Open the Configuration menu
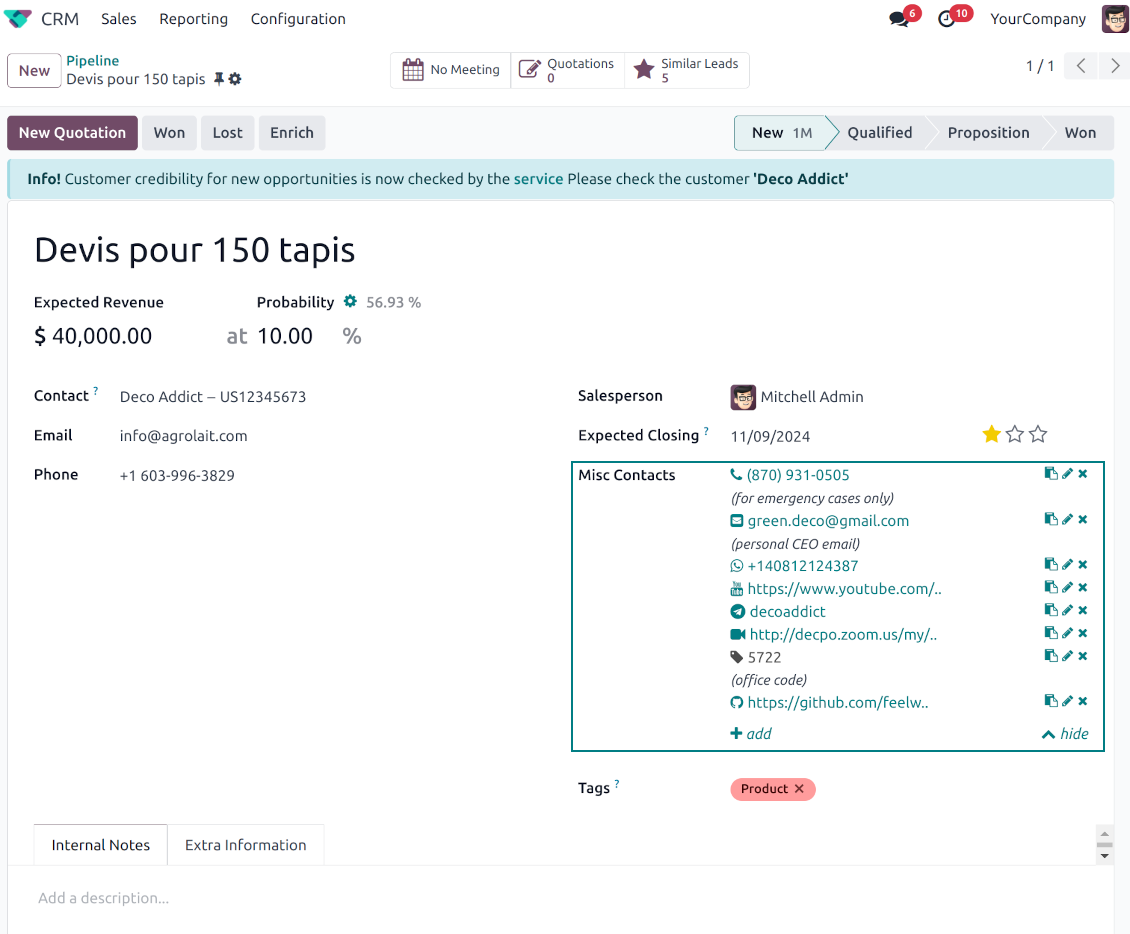This screenshot has width=1130, height=934. (298, 19)
